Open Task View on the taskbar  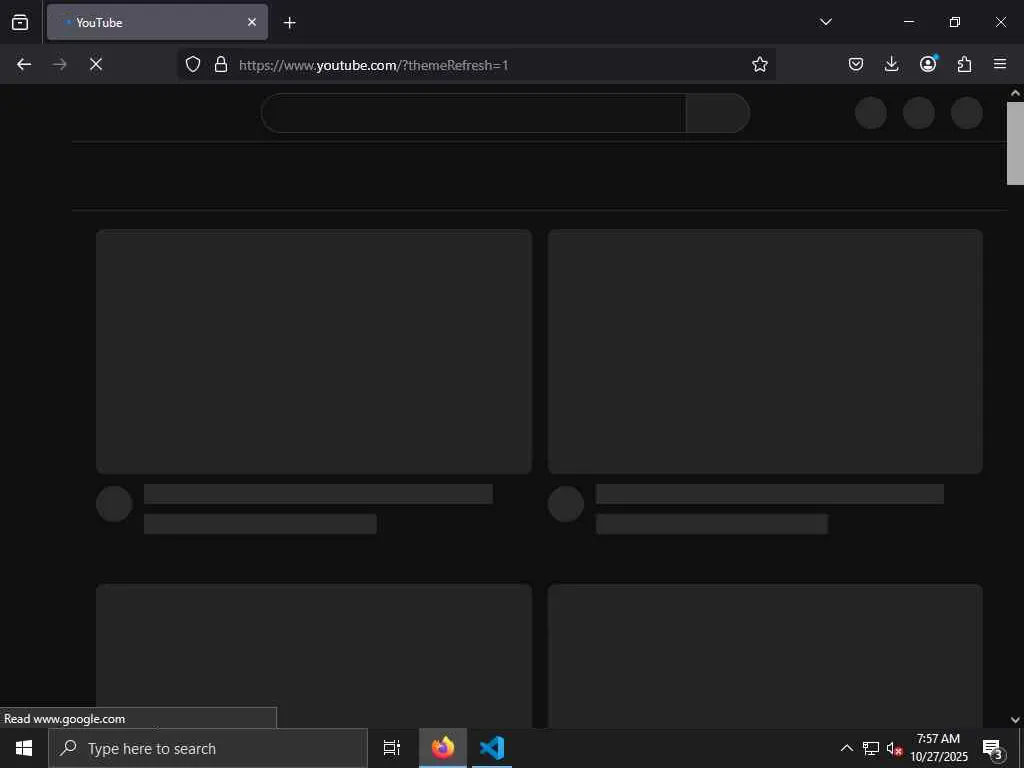point(392,748)
